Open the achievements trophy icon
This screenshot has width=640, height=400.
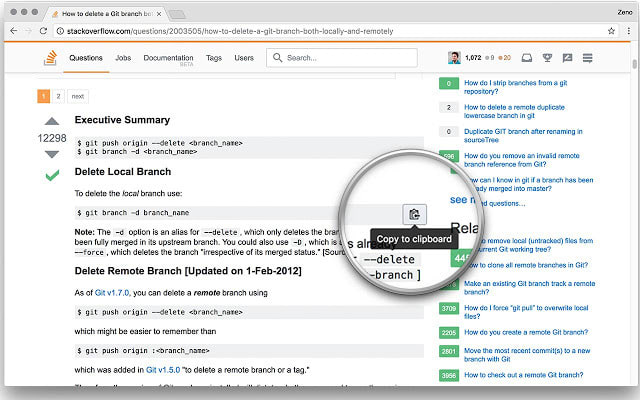[x=547, y=58]
